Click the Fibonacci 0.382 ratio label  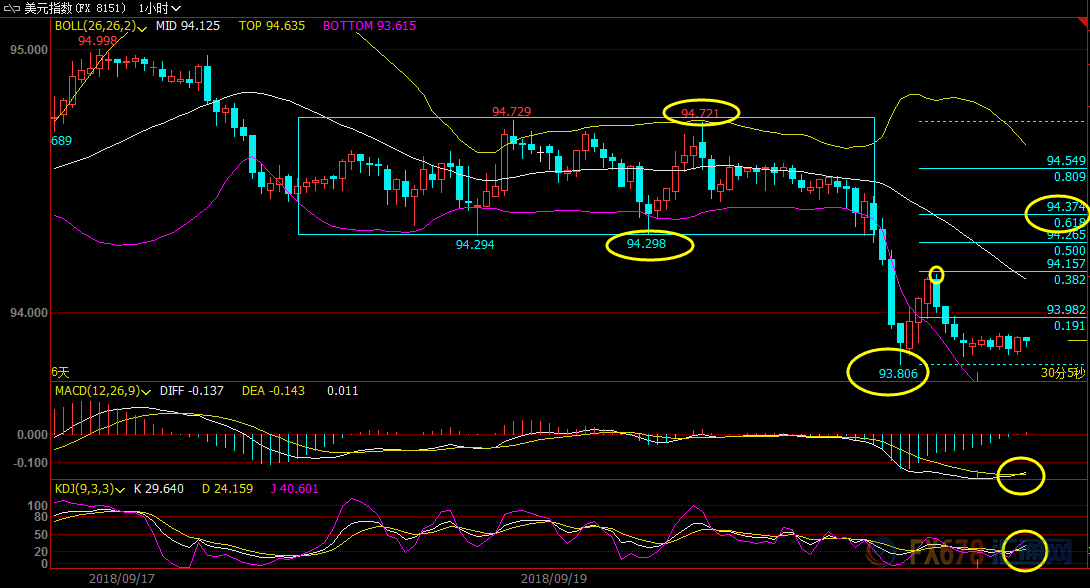coord(1069,280)
